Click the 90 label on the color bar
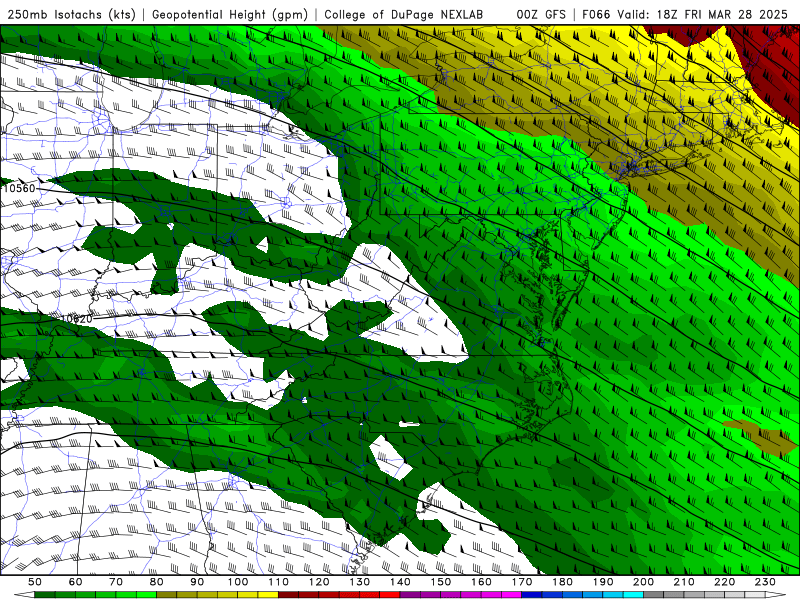The height and width of the screenshot is (600, 800). (197, 582)
